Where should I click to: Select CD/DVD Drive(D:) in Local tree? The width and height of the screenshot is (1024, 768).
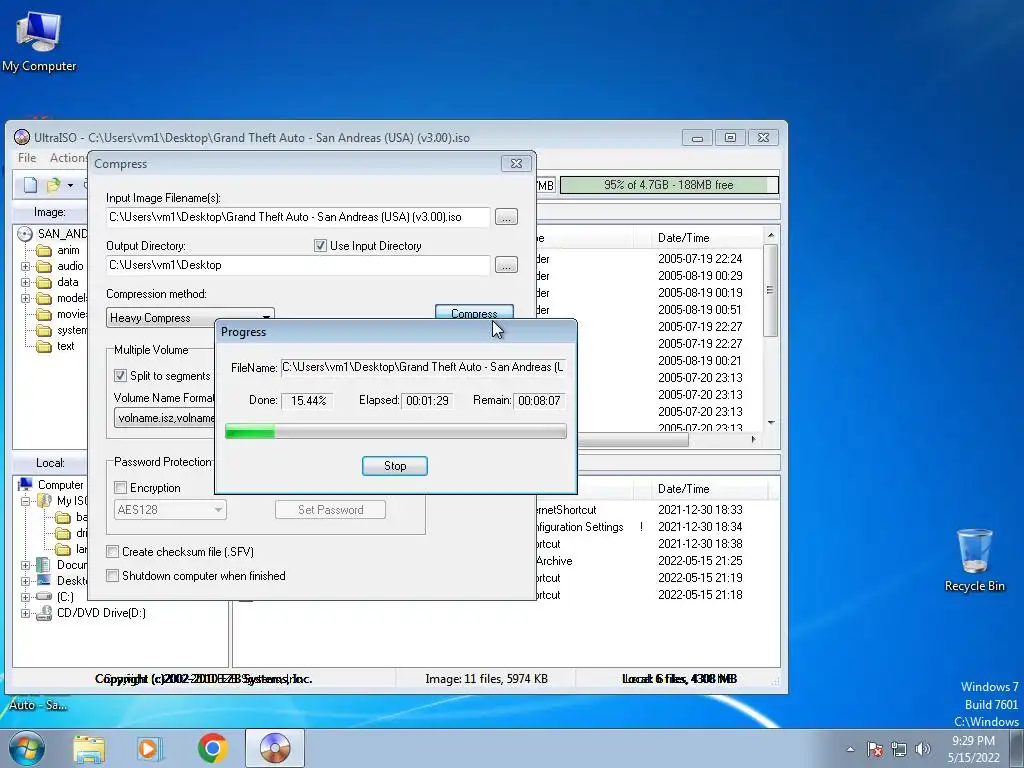(101, 613)
